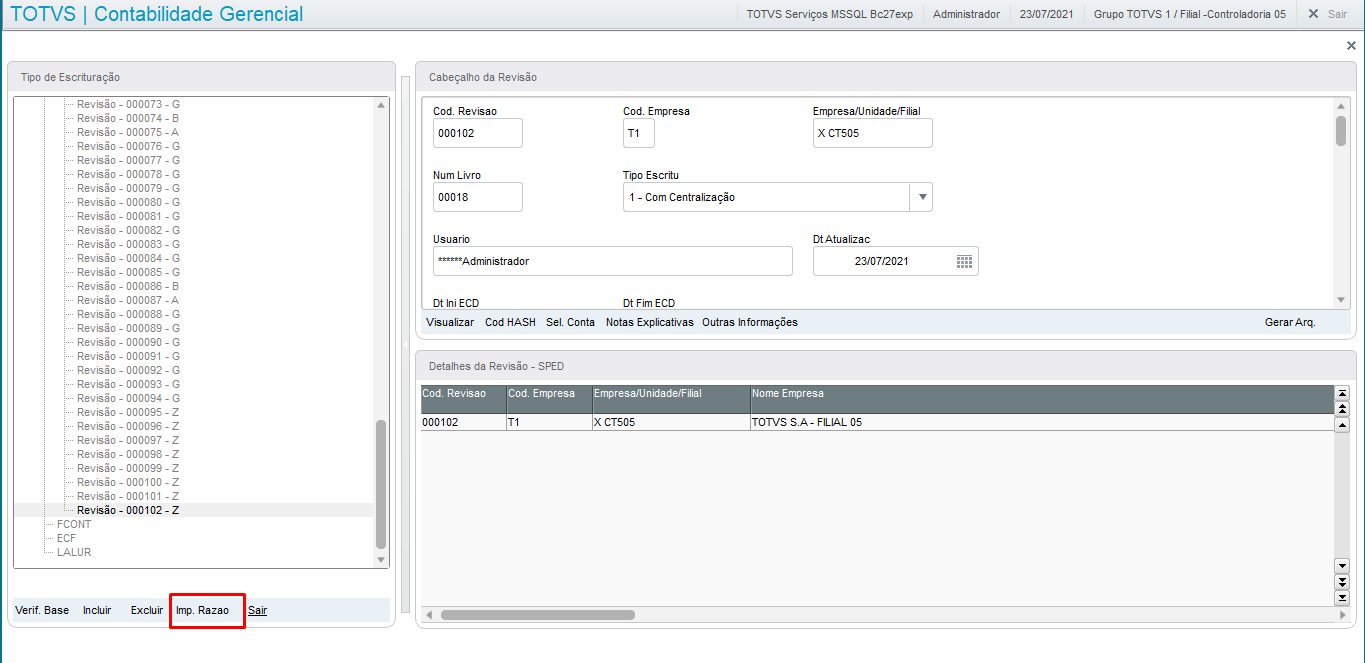Click TOTVS Serviços MSSQL Bc27exp label
Viewport: 1365px width, 663px height.
[829, 14]
